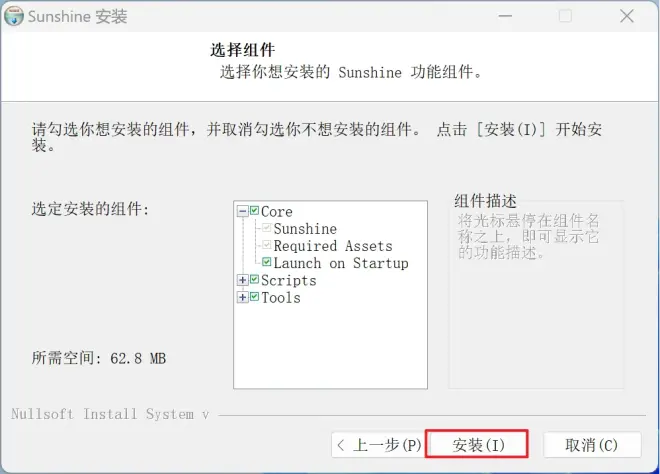The height and width of the screenshot is (474, 660).
Task: Click the 组件描述 group label
Action: click(x=485, y=201)
